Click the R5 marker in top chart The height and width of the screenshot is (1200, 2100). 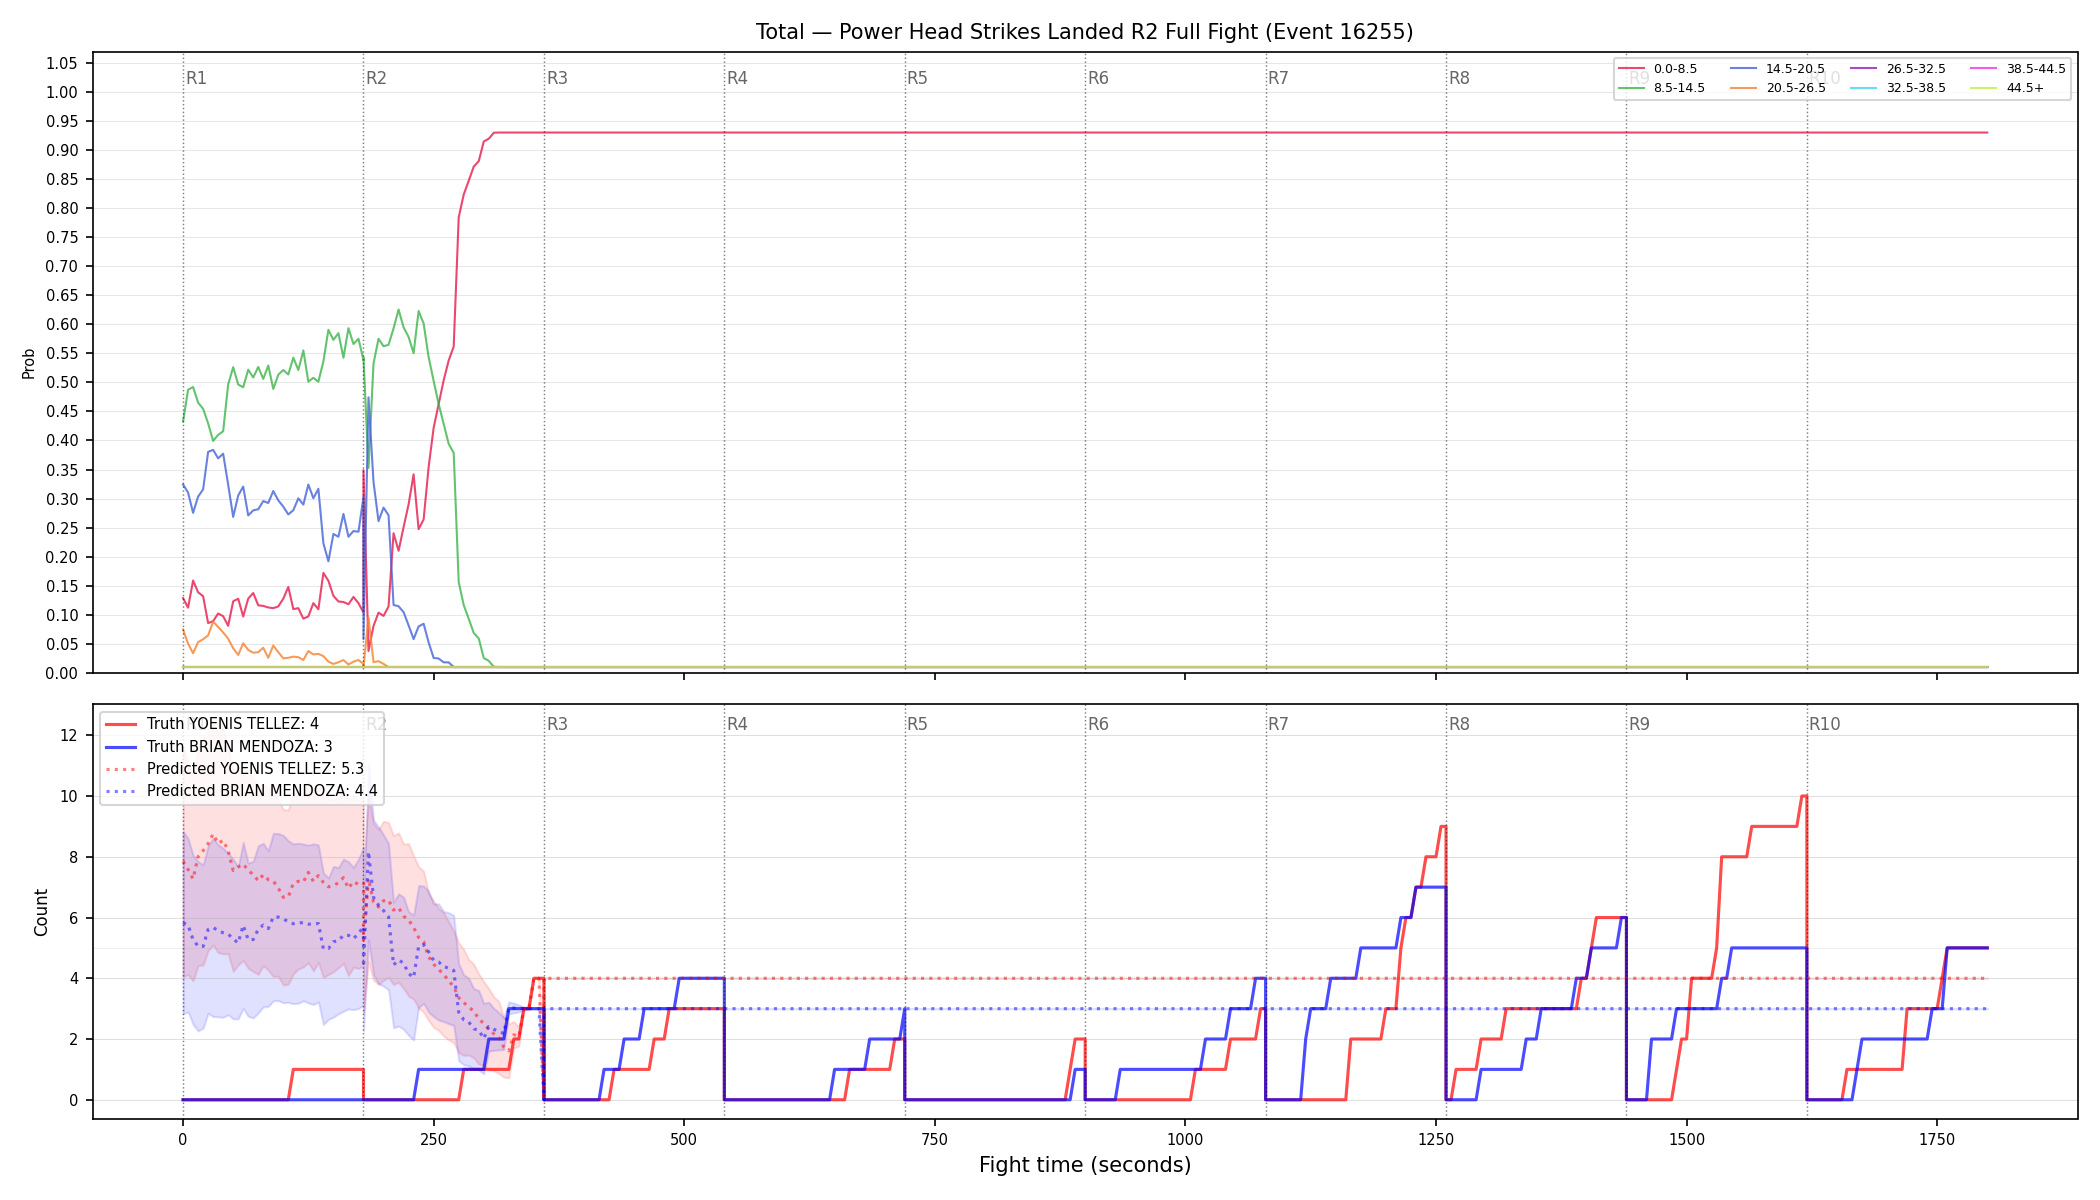pos(917,78)
